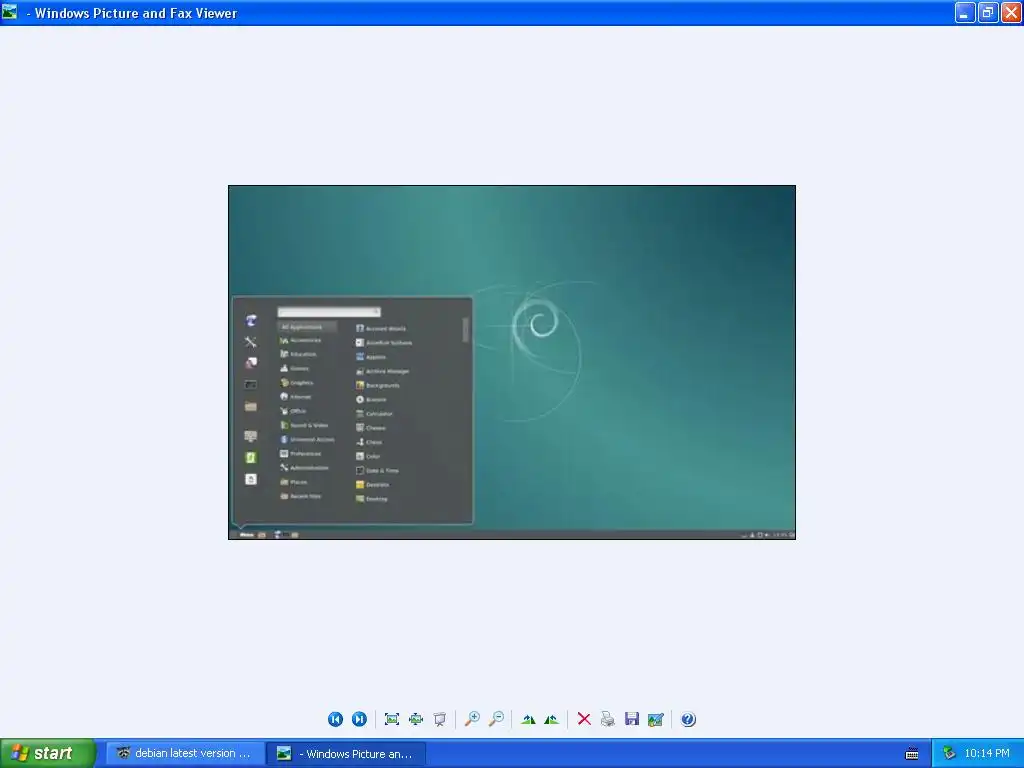
Task: Open the picture for editing
Action: click(656, 719)
